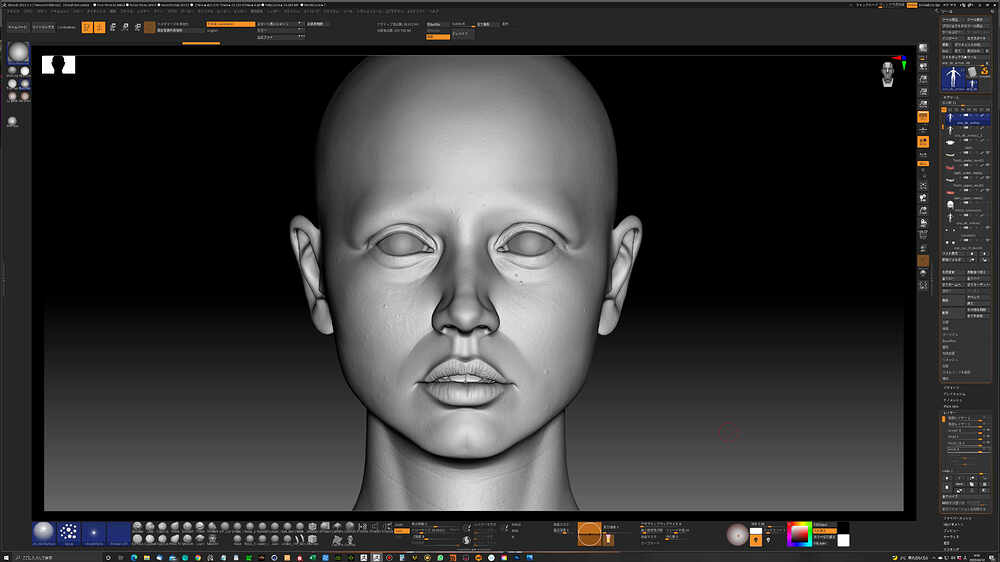Click the Windows taskbar search box
The height and width of the screenshot is (562, 1000).
click(x=57, y=558)
